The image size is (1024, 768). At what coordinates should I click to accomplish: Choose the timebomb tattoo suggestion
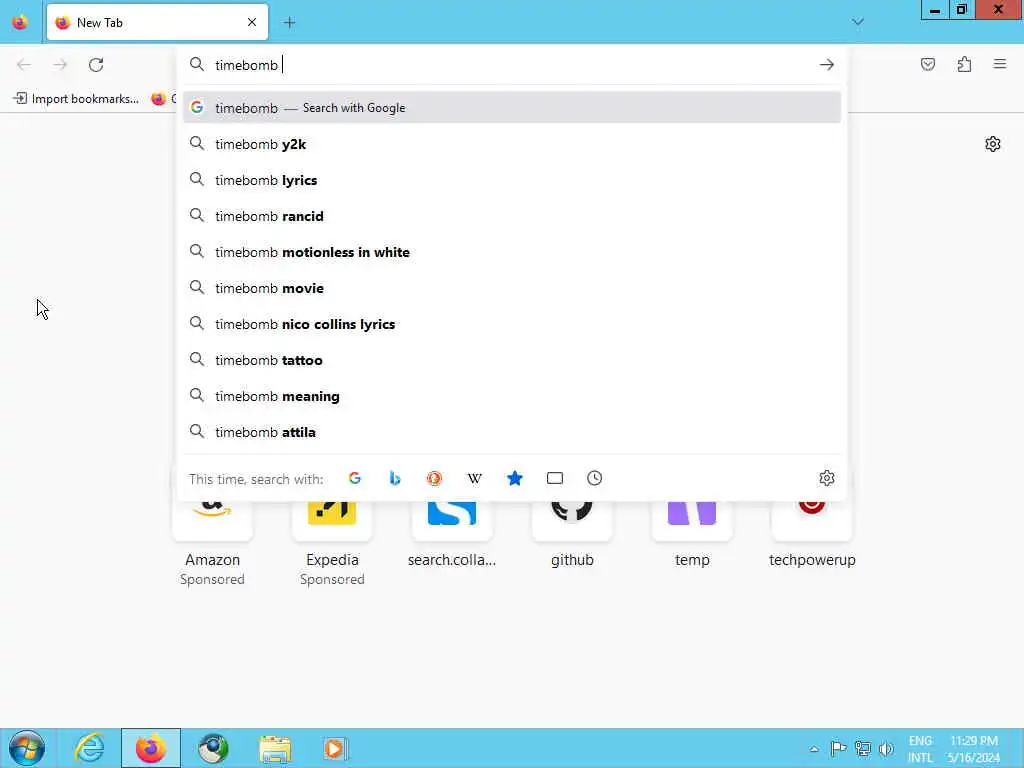512,359
